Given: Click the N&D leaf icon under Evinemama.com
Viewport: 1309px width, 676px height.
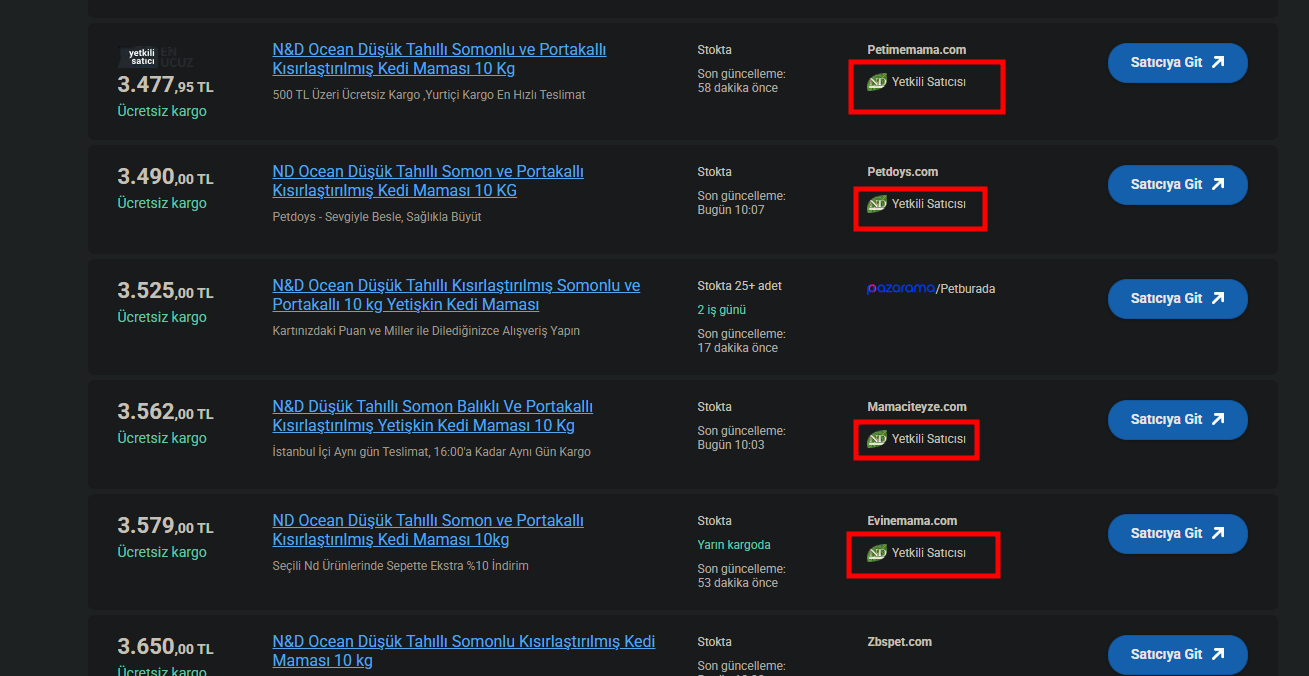Looking at the screenshot, I should tap(877, 553).
